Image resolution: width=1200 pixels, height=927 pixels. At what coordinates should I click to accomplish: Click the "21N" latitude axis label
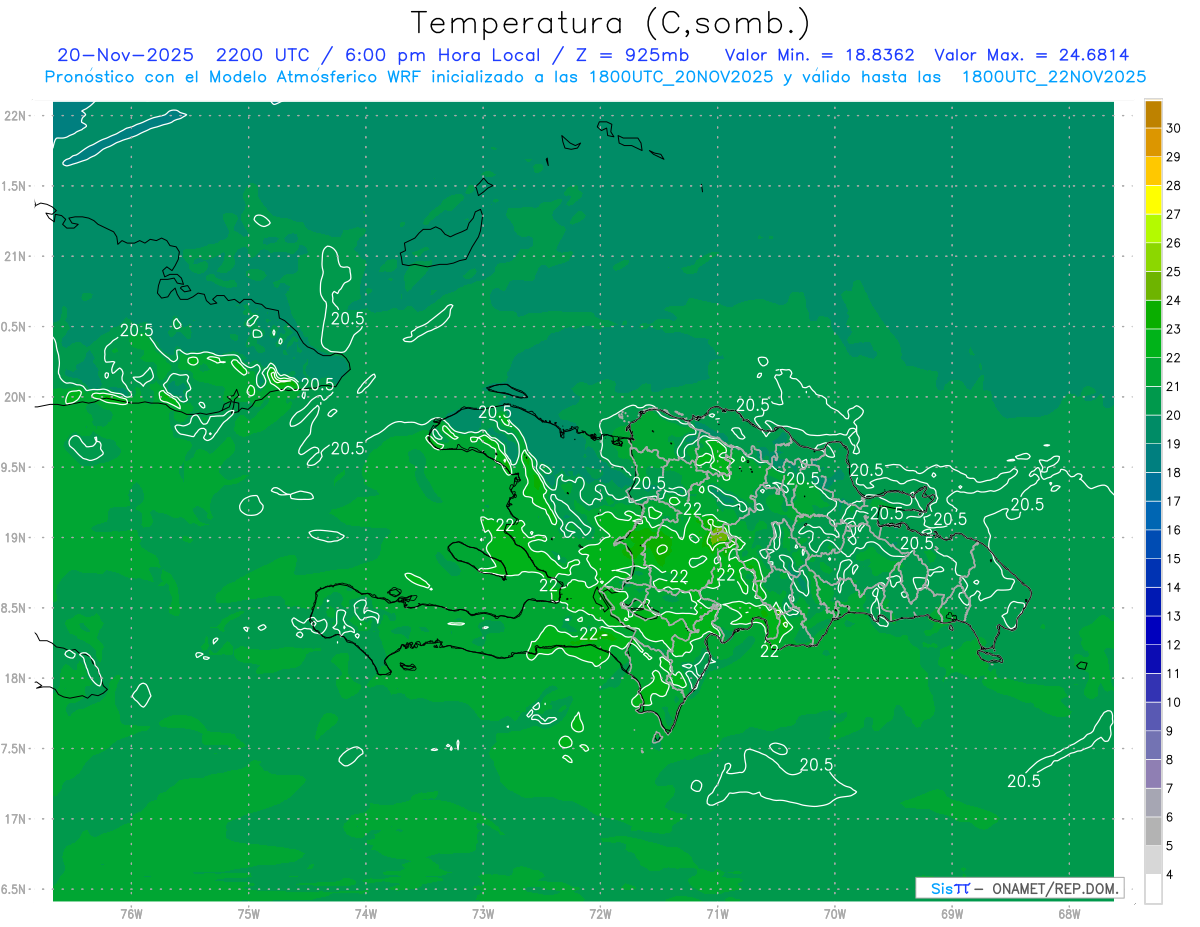(x=13, y=256)
